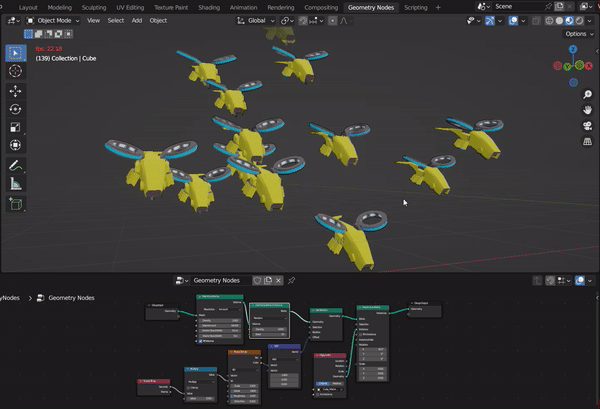
Task: Add a new workspace with plus button
Action: click(438, 7)
